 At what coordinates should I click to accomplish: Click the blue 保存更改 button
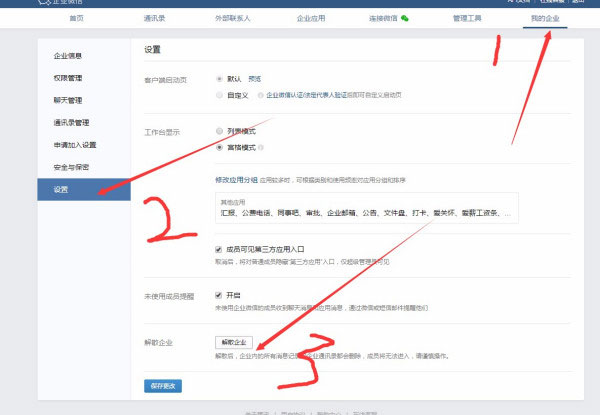163,385
